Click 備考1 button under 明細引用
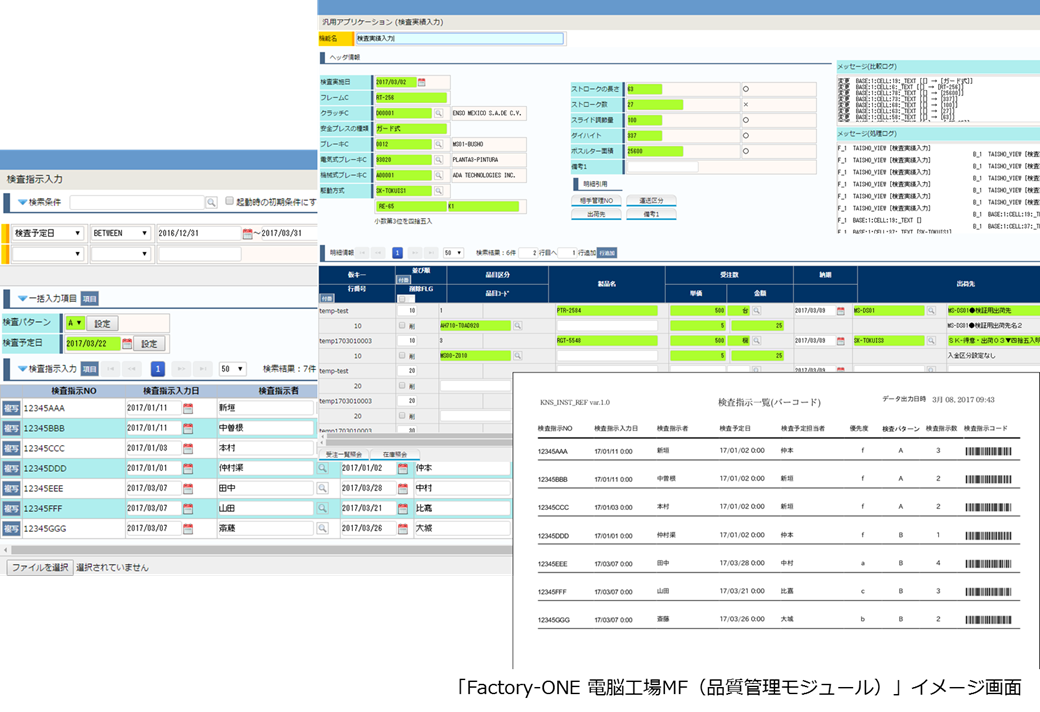Screen dimensions: 1040x712 pos(651,214)
